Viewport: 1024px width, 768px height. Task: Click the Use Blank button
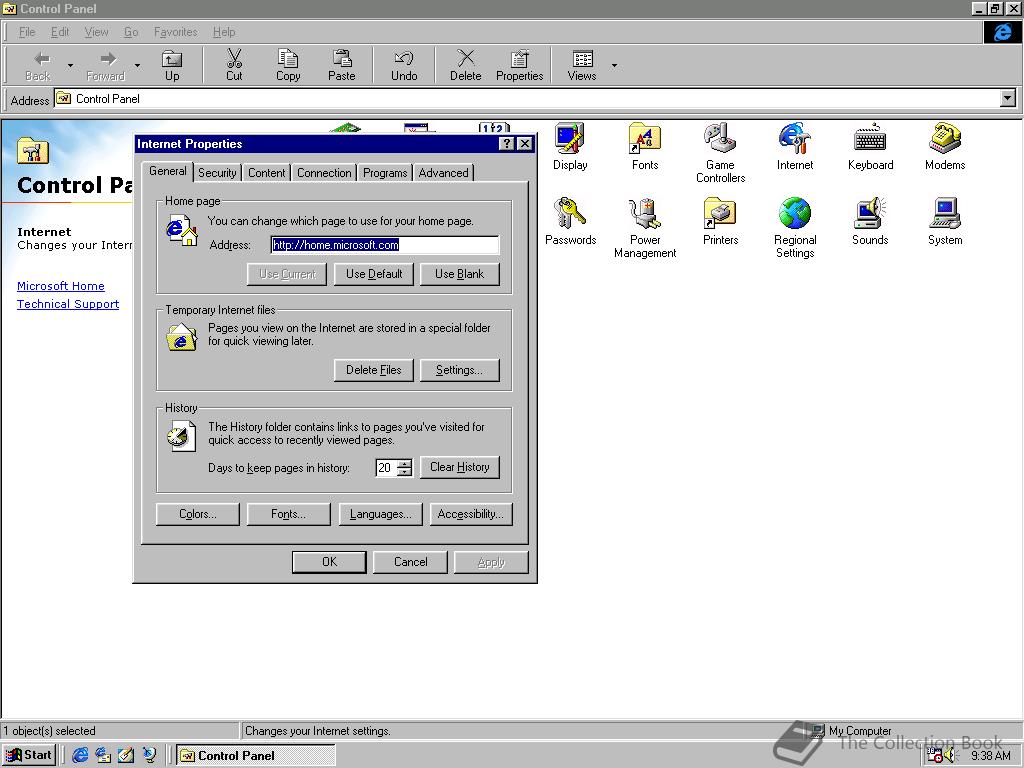tap(459, 274)
